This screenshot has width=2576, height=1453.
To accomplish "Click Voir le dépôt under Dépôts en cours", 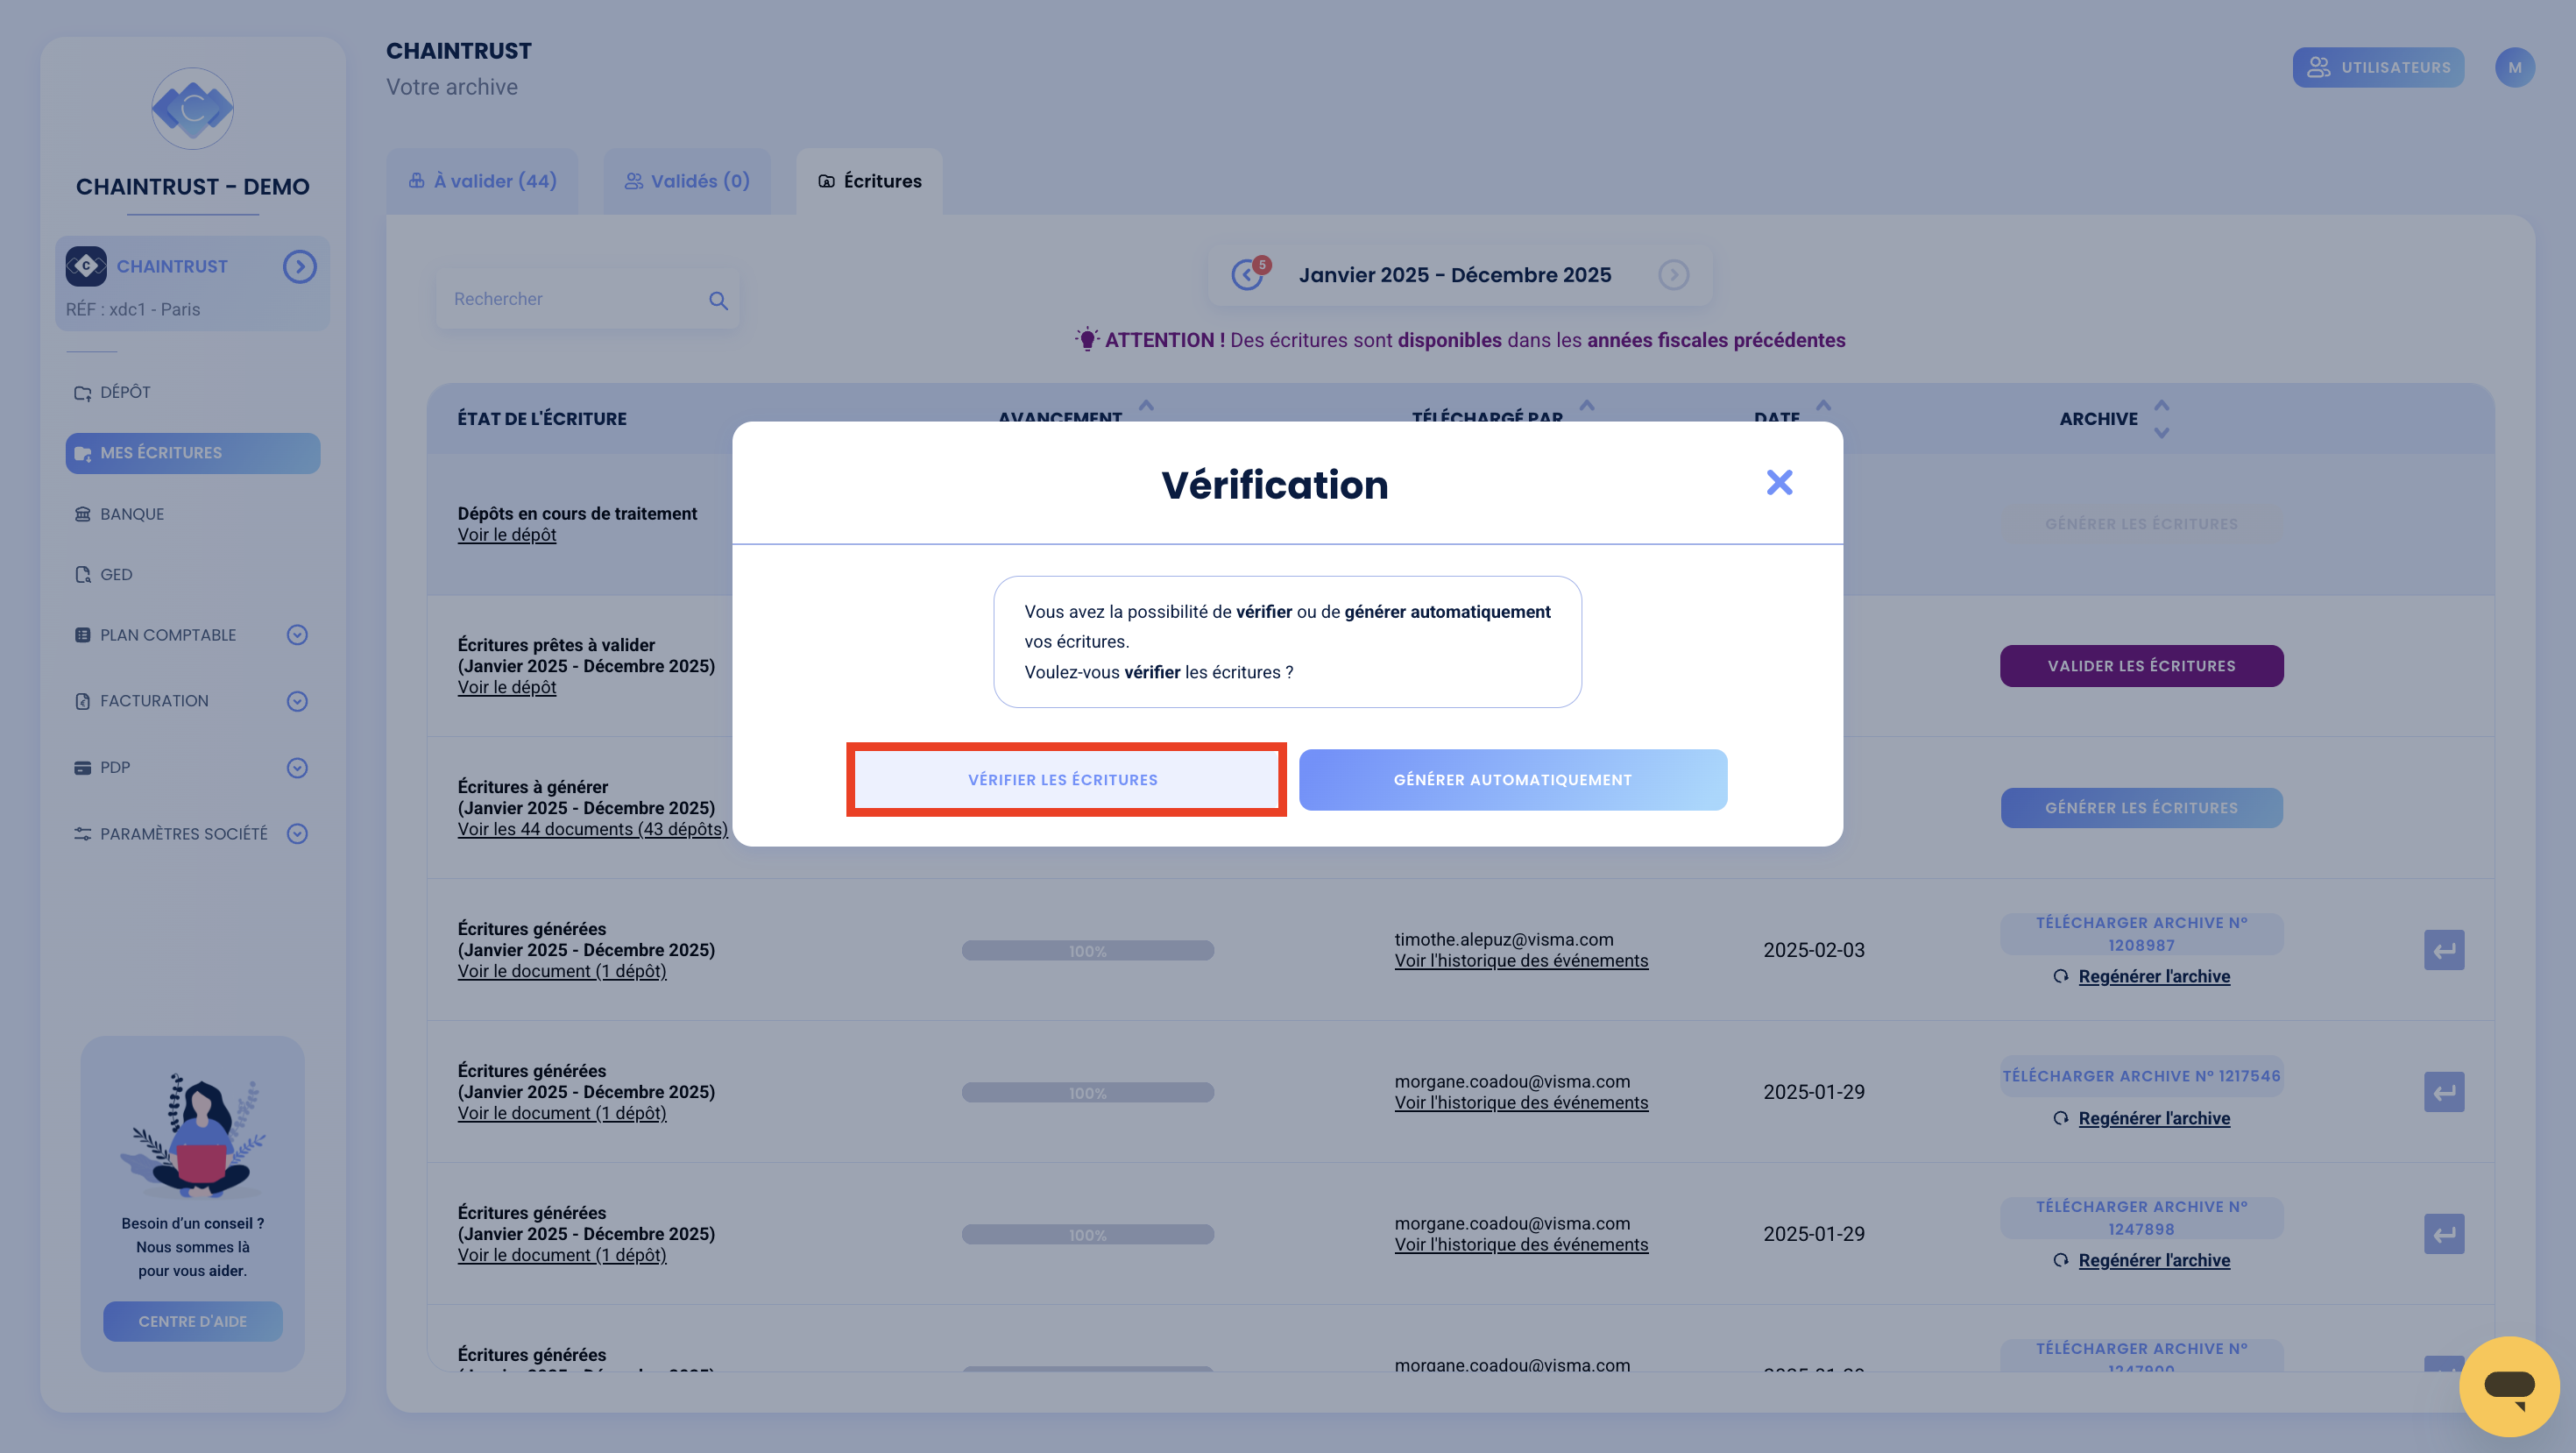I will click(507, 535).
